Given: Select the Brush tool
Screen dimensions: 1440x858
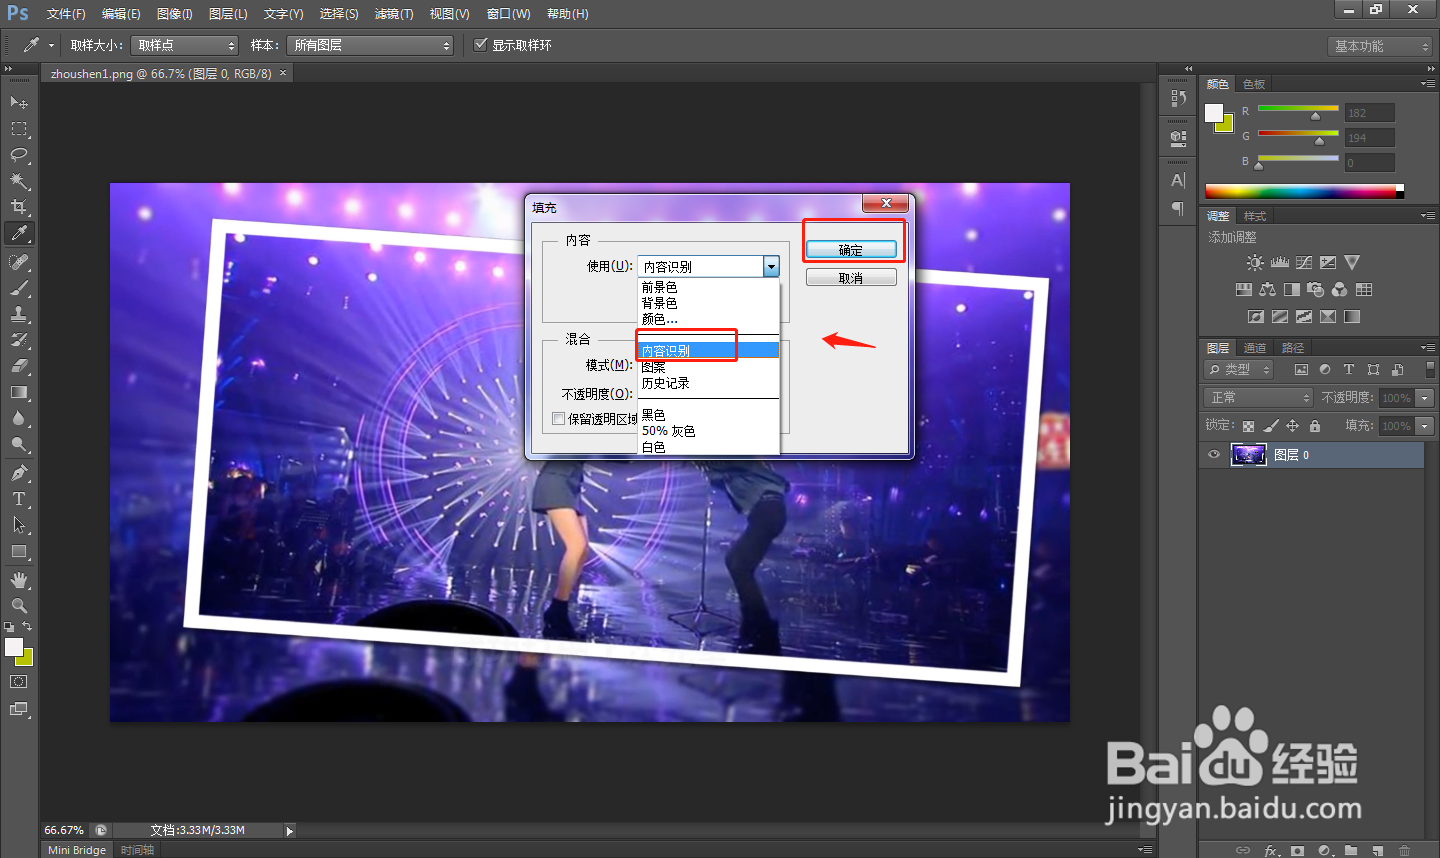Looking at the screenshot, I should (x=19, y=288).
